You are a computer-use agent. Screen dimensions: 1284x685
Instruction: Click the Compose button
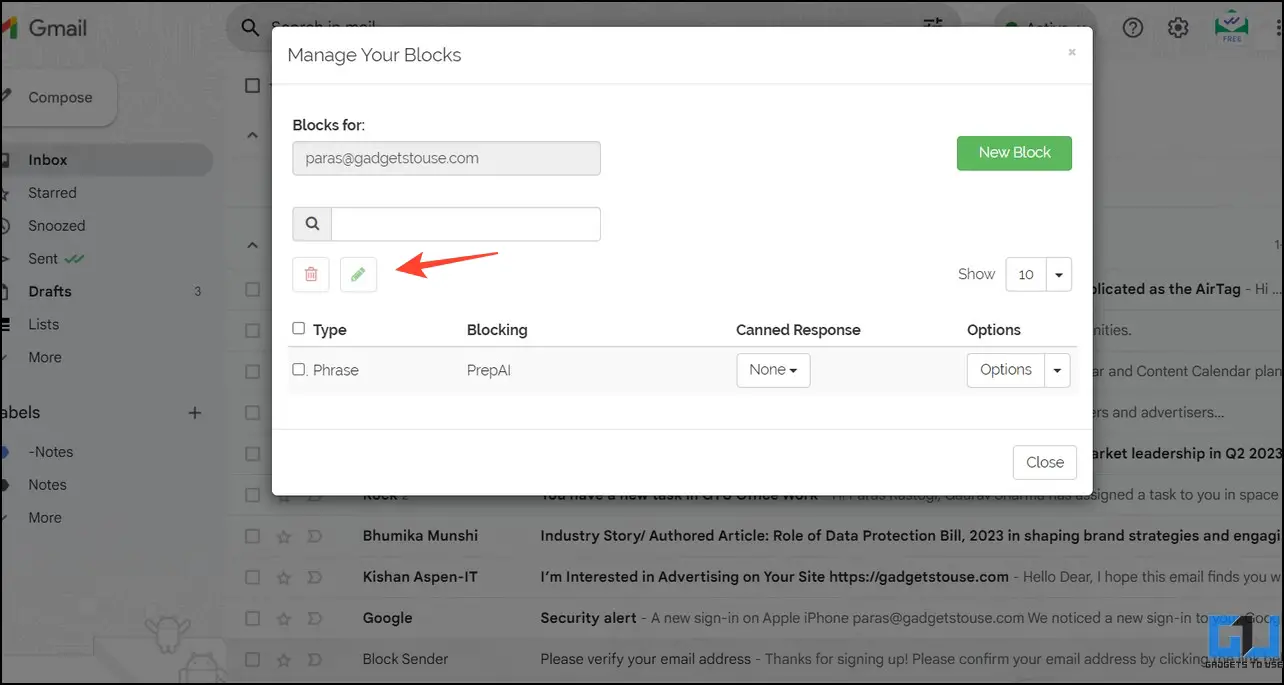click(x=58, y=98)
